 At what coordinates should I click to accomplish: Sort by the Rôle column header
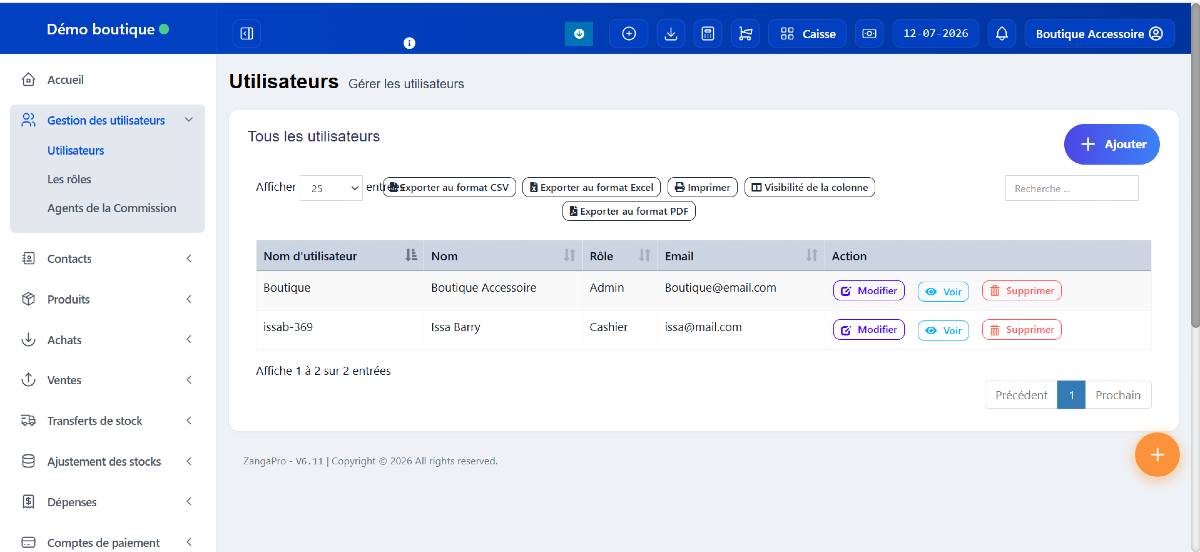[x=620, y=256]
